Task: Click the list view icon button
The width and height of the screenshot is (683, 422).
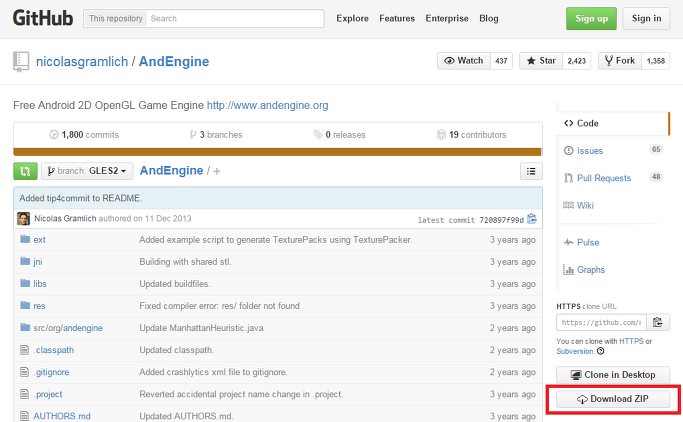Action: point(531,171)
